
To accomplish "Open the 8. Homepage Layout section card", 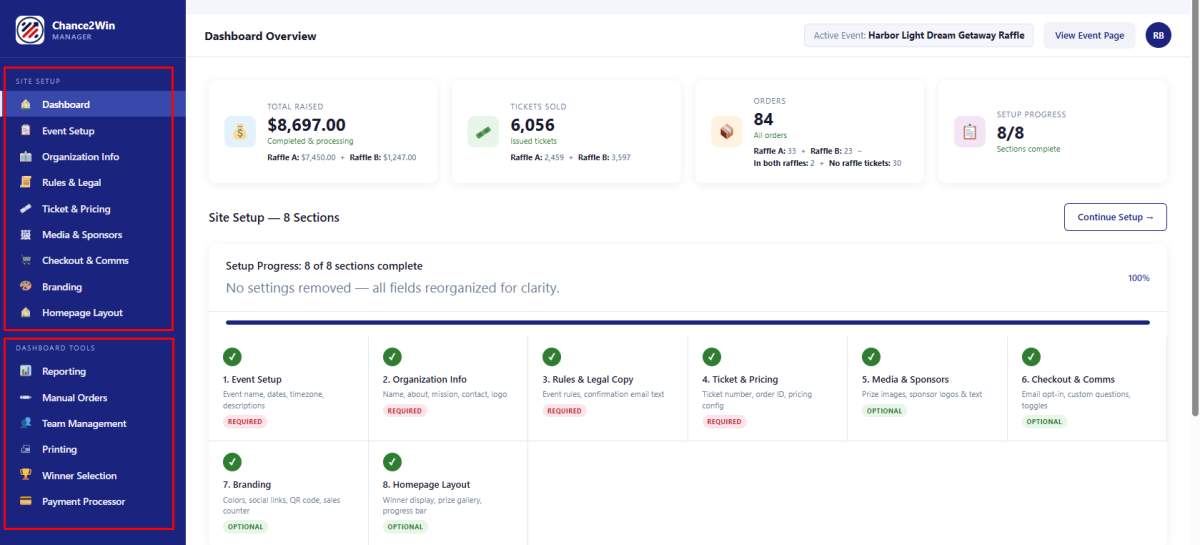I will pyautogui.click(x=448, y=493).
